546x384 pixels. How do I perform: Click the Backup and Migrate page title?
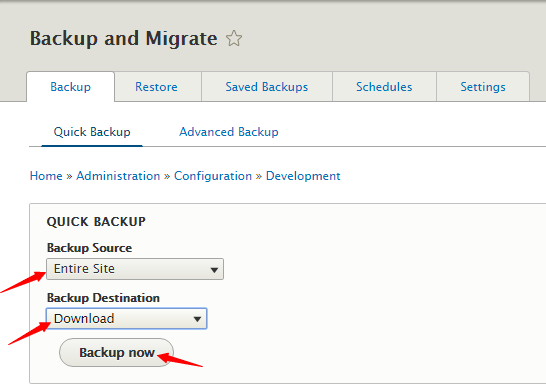(124, 38)
